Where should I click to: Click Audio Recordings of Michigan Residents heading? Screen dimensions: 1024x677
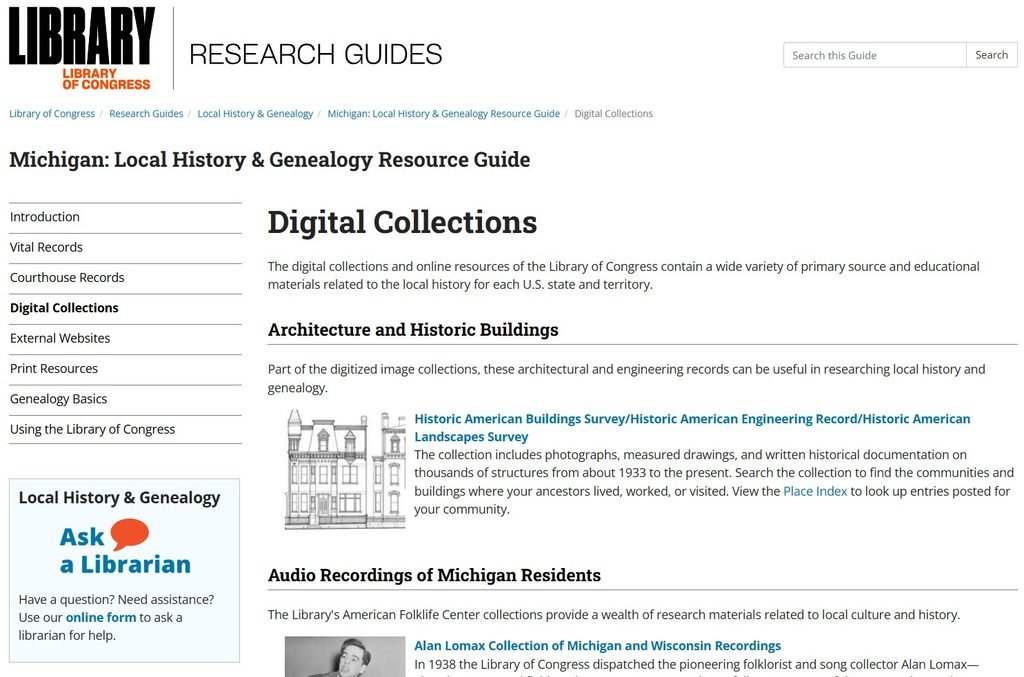tap(434, 575)
